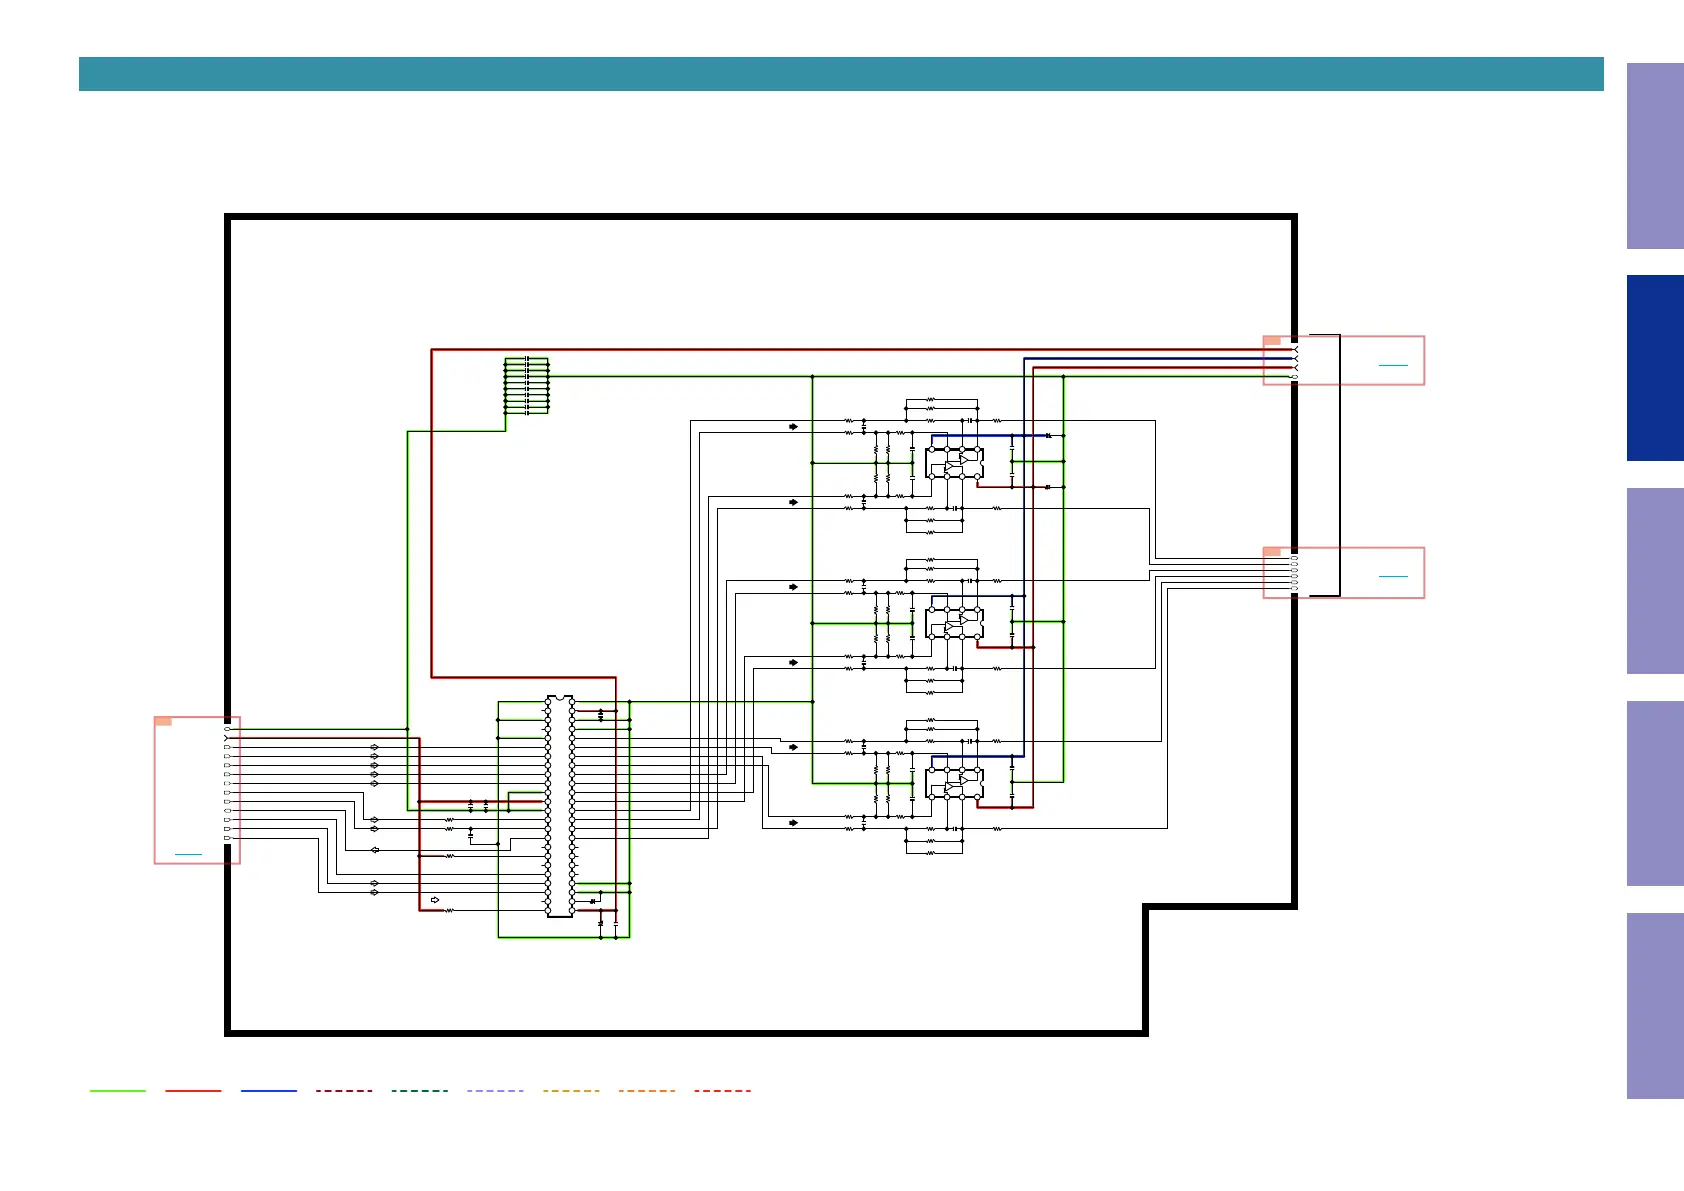1684x1191 pixels.
Task: Open the blue link in left connector box
Action: (x=188, y=855)
